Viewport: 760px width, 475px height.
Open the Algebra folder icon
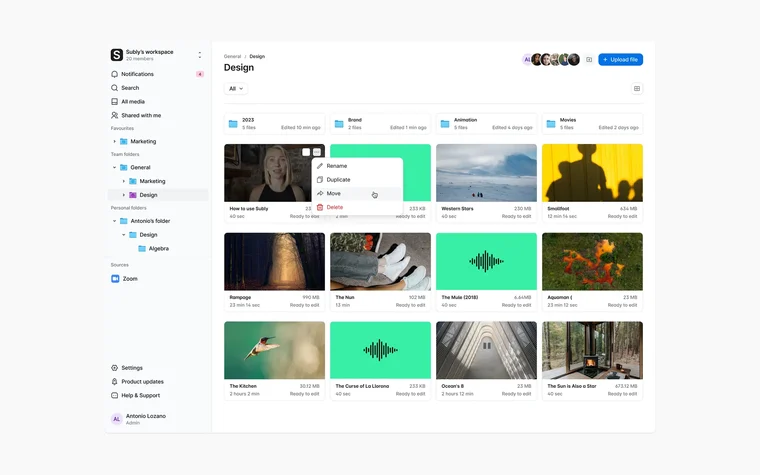point(142,249)
